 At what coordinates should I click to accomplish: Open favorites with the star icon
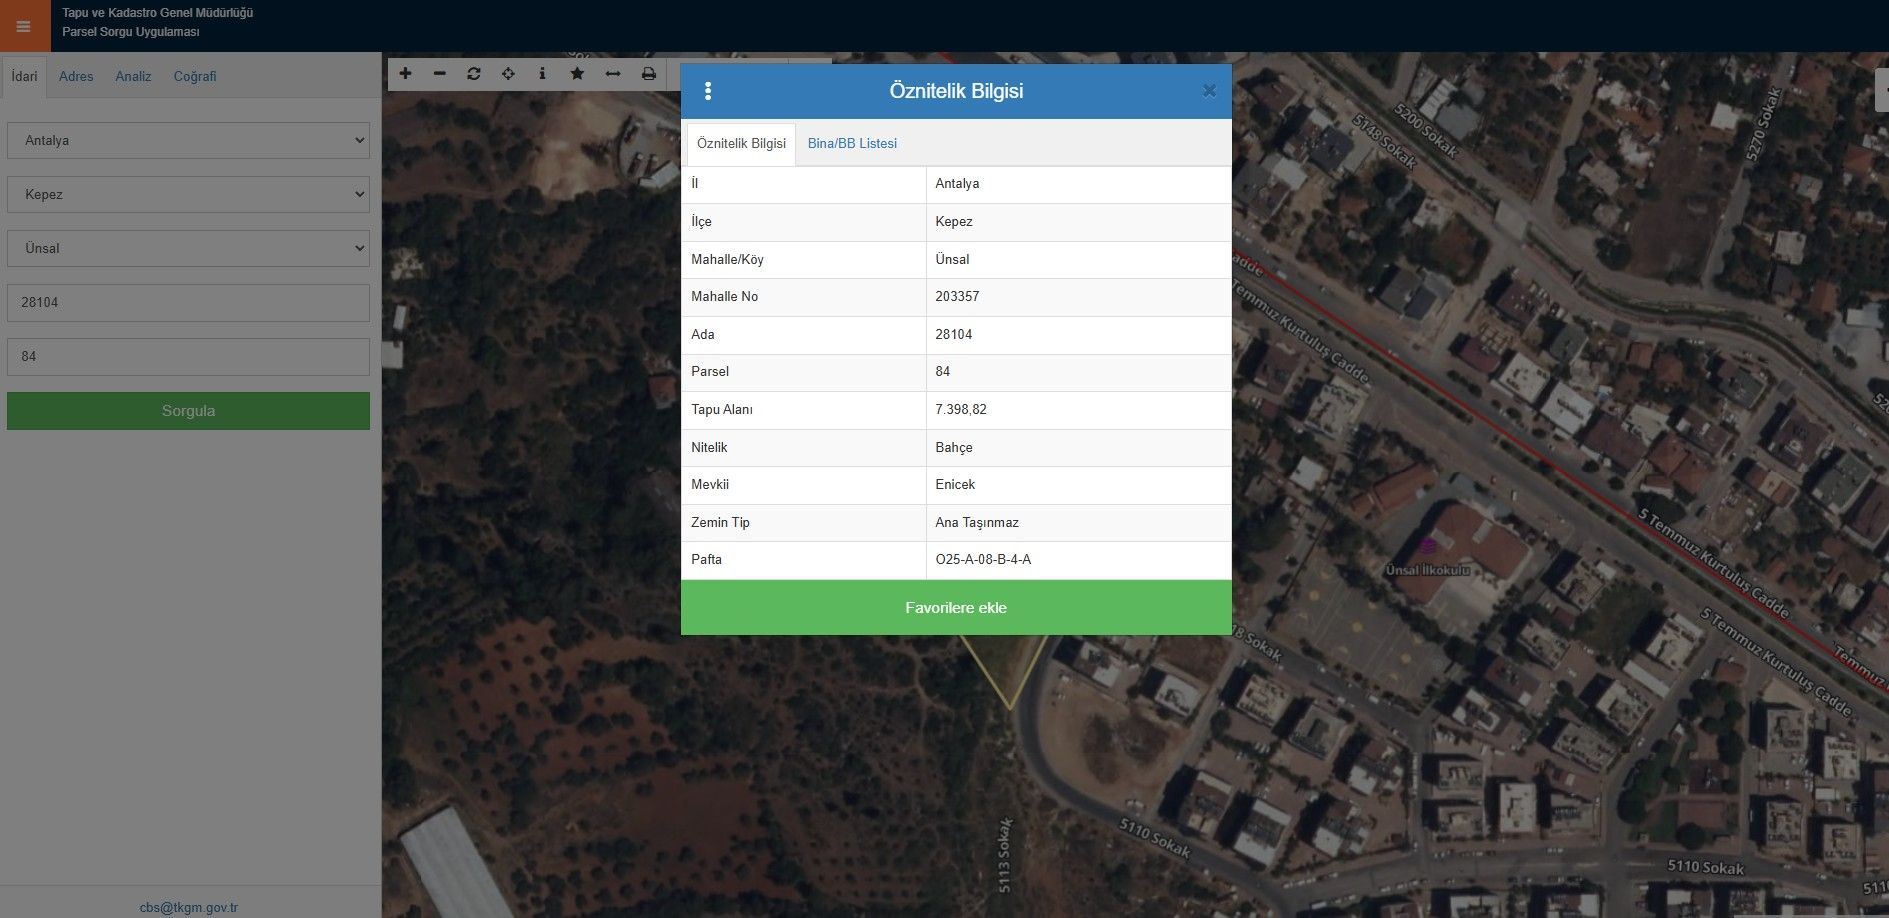pyautogui.click(x=577, y=74)
